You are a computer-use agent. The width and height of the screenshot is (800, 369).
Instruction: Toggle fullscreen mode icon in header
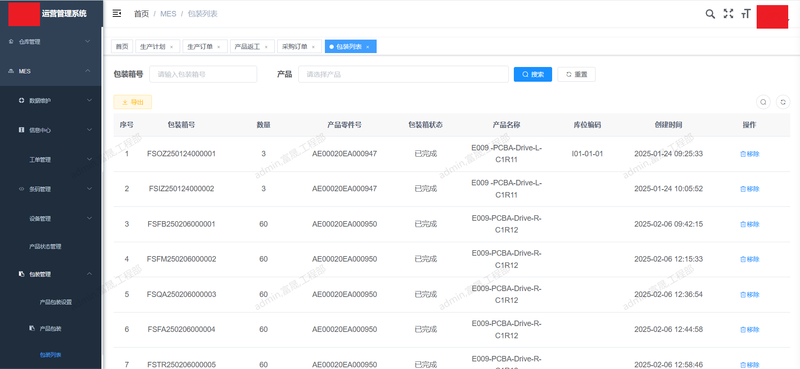728,14
